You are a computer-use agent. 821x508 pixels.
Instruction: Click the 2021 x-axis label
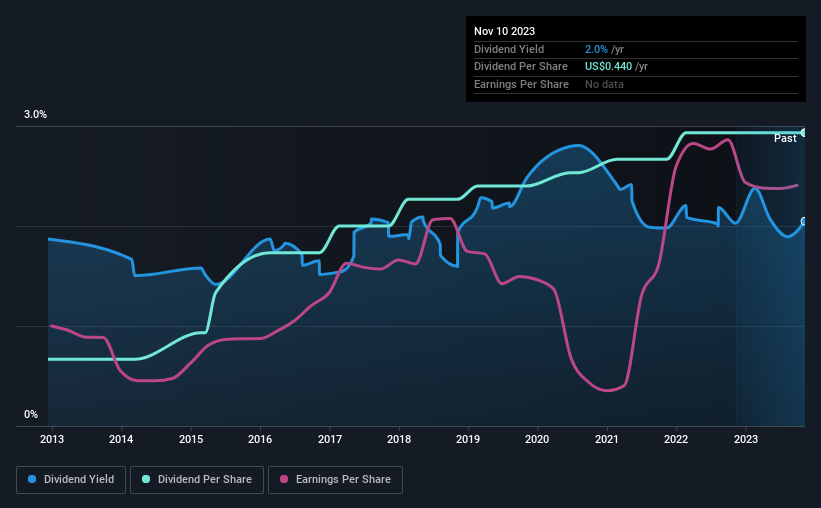click(x=607, y=439)
